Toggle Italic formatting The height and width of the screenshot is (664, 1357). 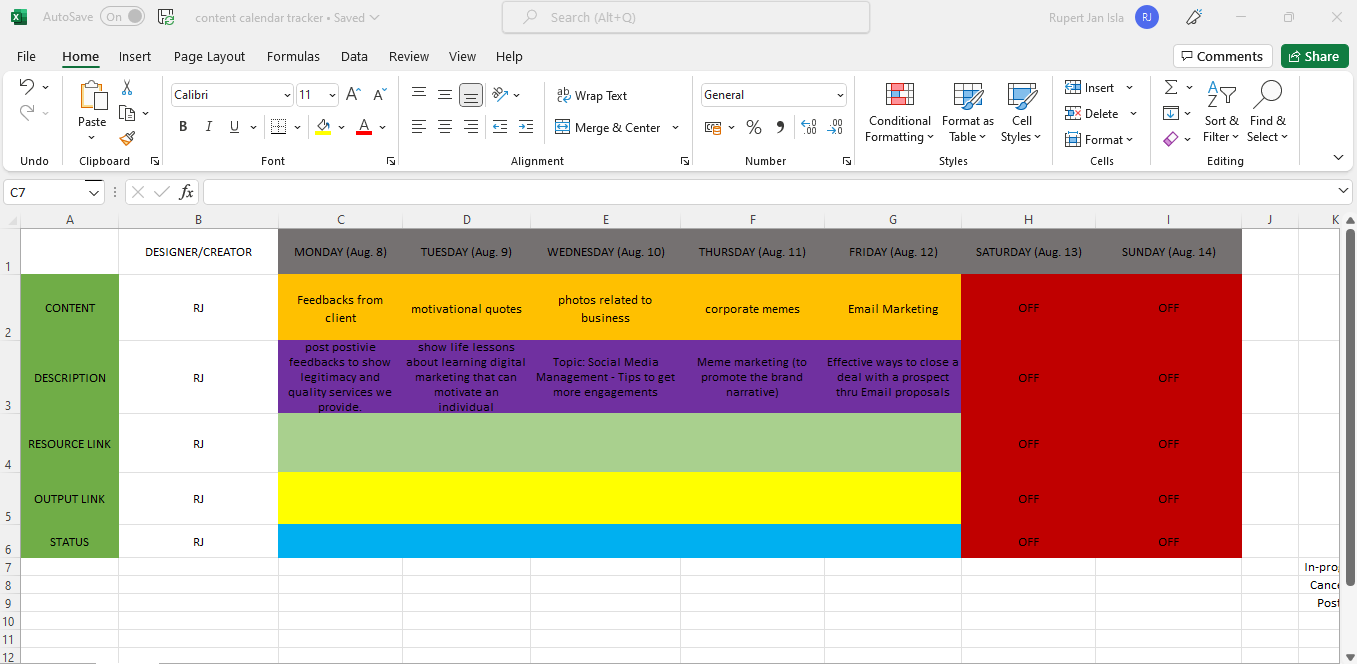(209, 127)
